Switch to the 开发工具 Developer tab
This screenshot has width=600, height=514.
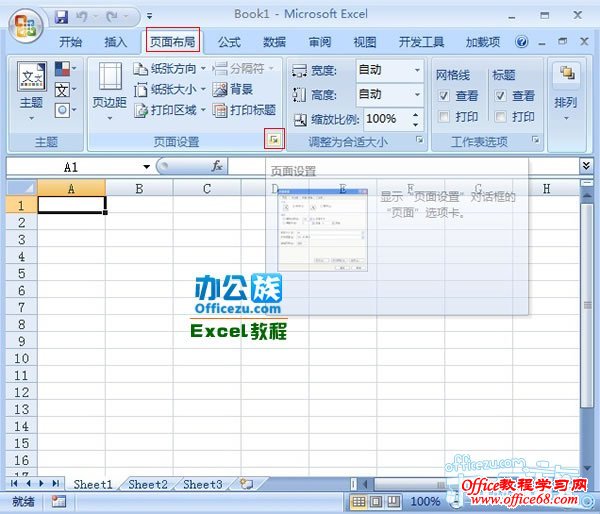pos(421,42)
